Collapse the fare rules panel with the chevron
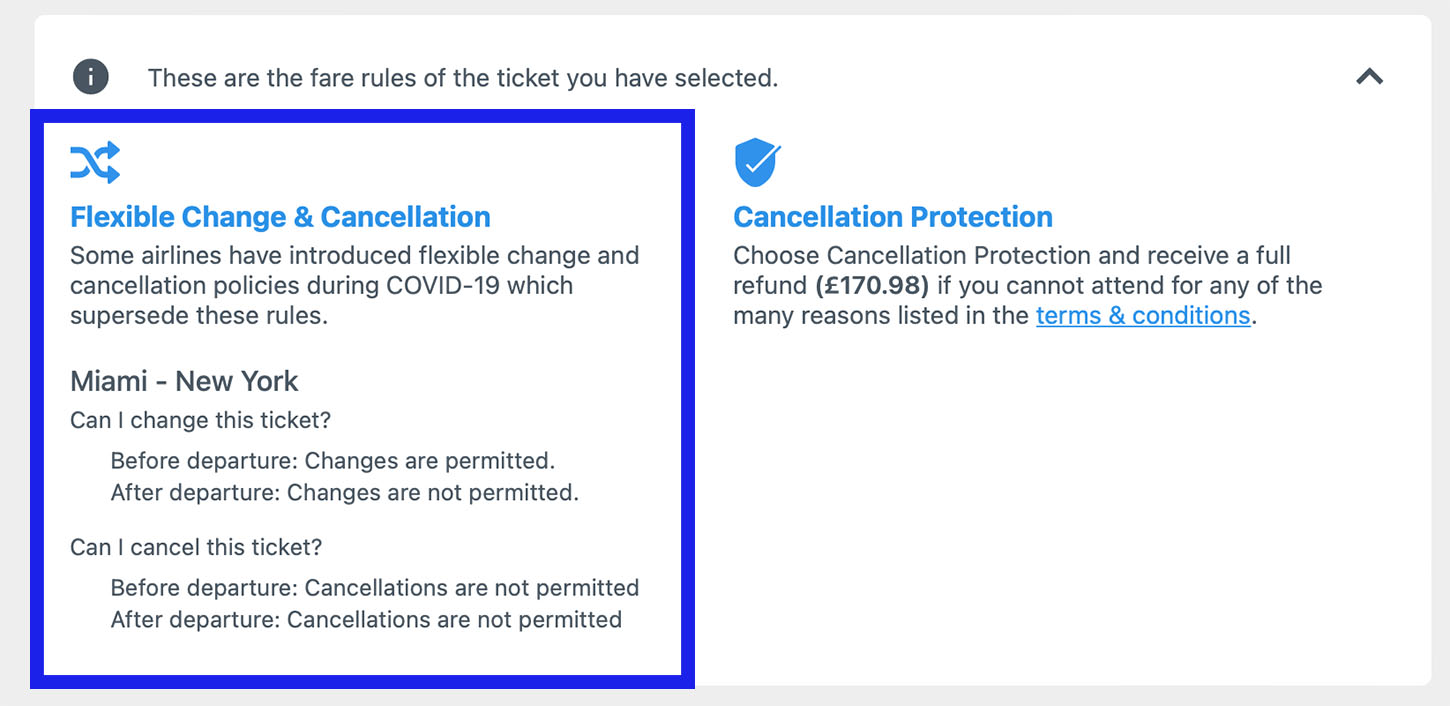This screenshot has height=706, width=1450. click(x=1369, y=76)
